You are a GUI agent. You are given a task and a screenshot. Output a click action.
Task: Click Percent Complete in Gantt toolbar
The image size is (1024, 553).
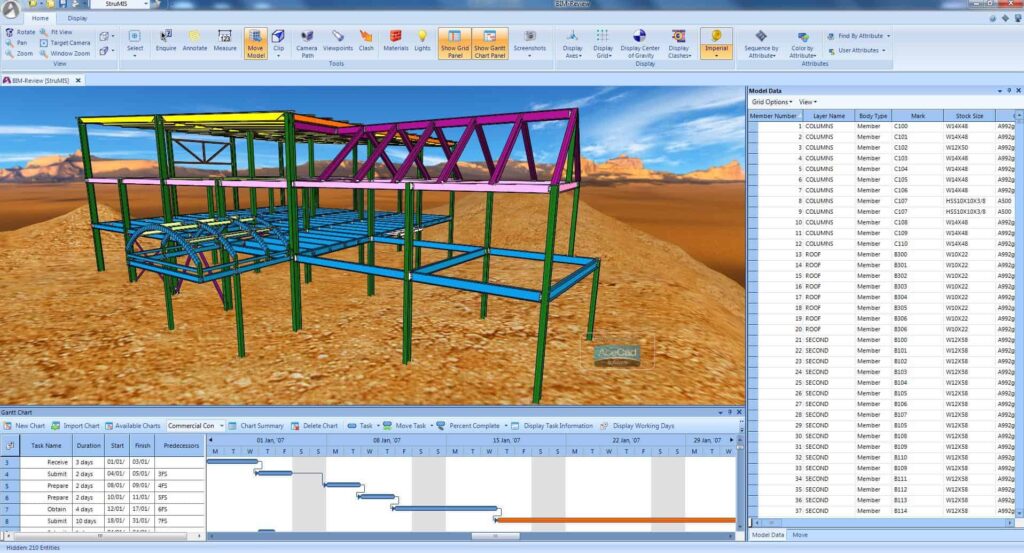coord(468,426)
